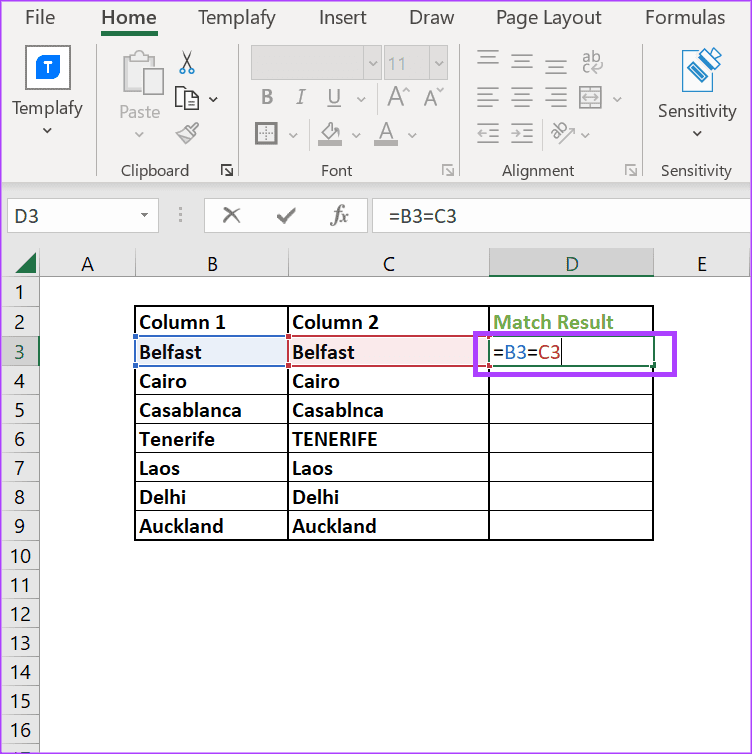The height and width of the screenshot is (754, 752).
Task: Click the Name Box showing D3
Action: click(83, 216)
